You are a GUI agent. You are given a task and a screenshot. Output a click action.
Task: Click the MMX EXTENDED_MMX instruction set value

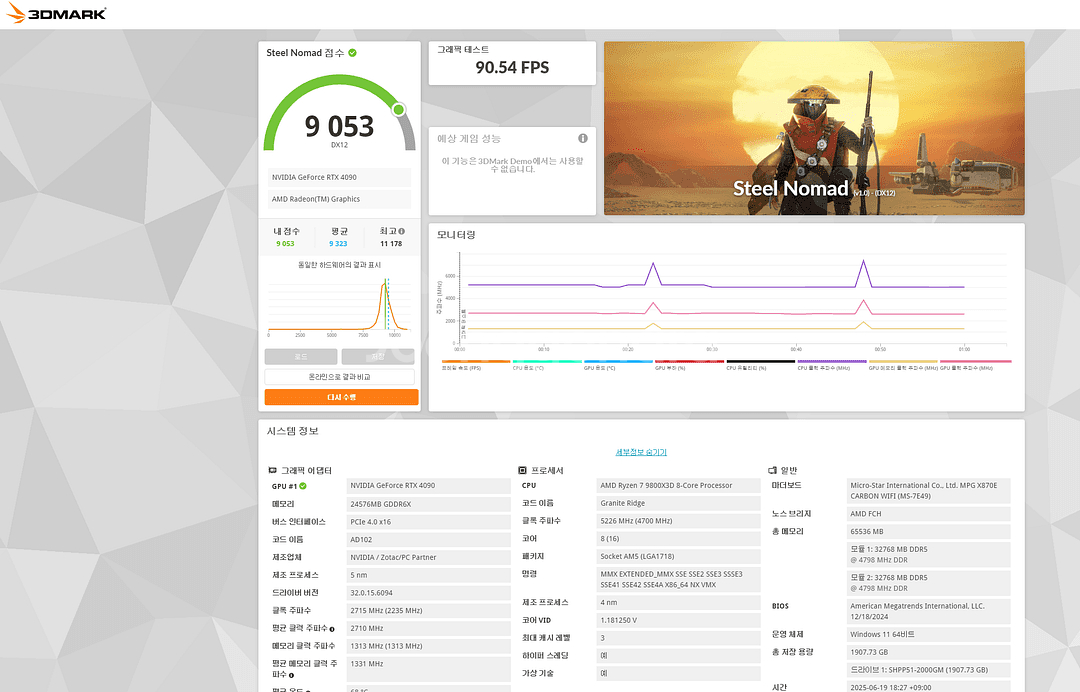(678, 580)
